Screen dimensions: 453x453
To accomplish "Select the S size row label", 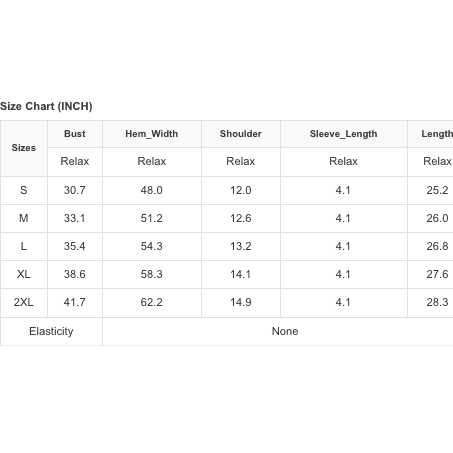I will (24, 190).
